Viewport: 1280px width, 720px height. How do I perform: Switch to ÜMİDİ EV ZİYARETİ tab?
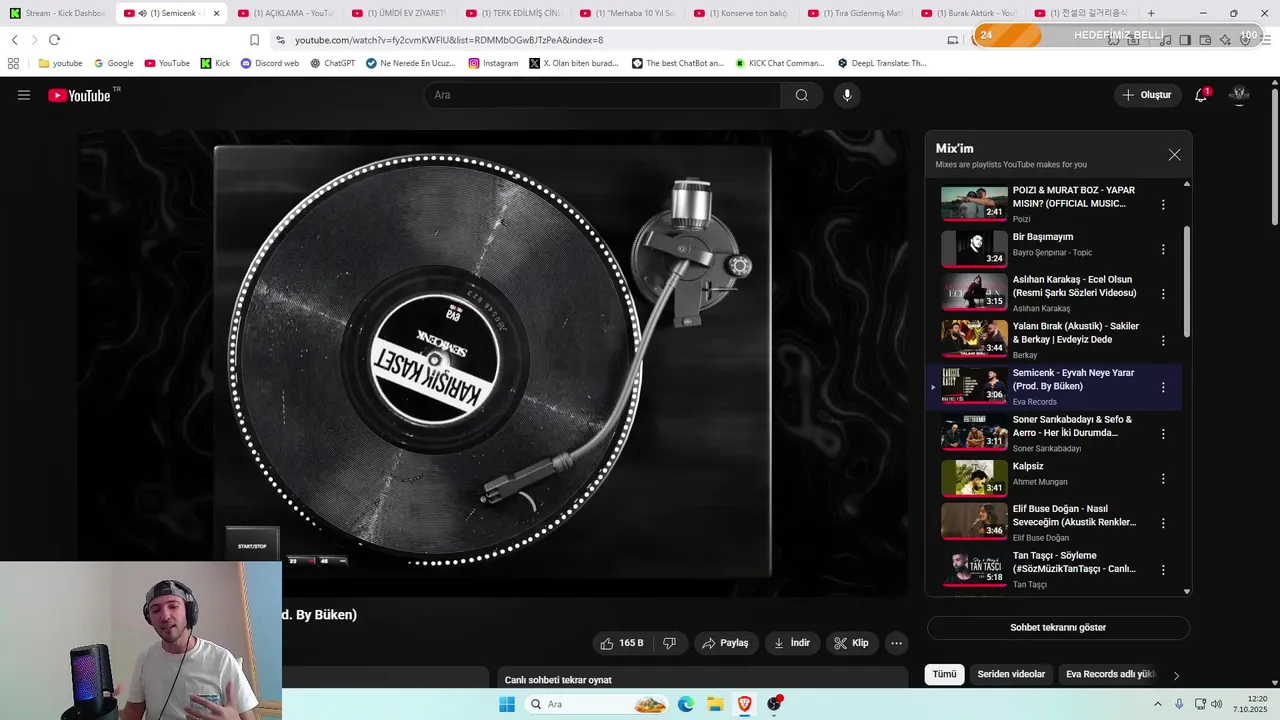(x=398, y=13)
